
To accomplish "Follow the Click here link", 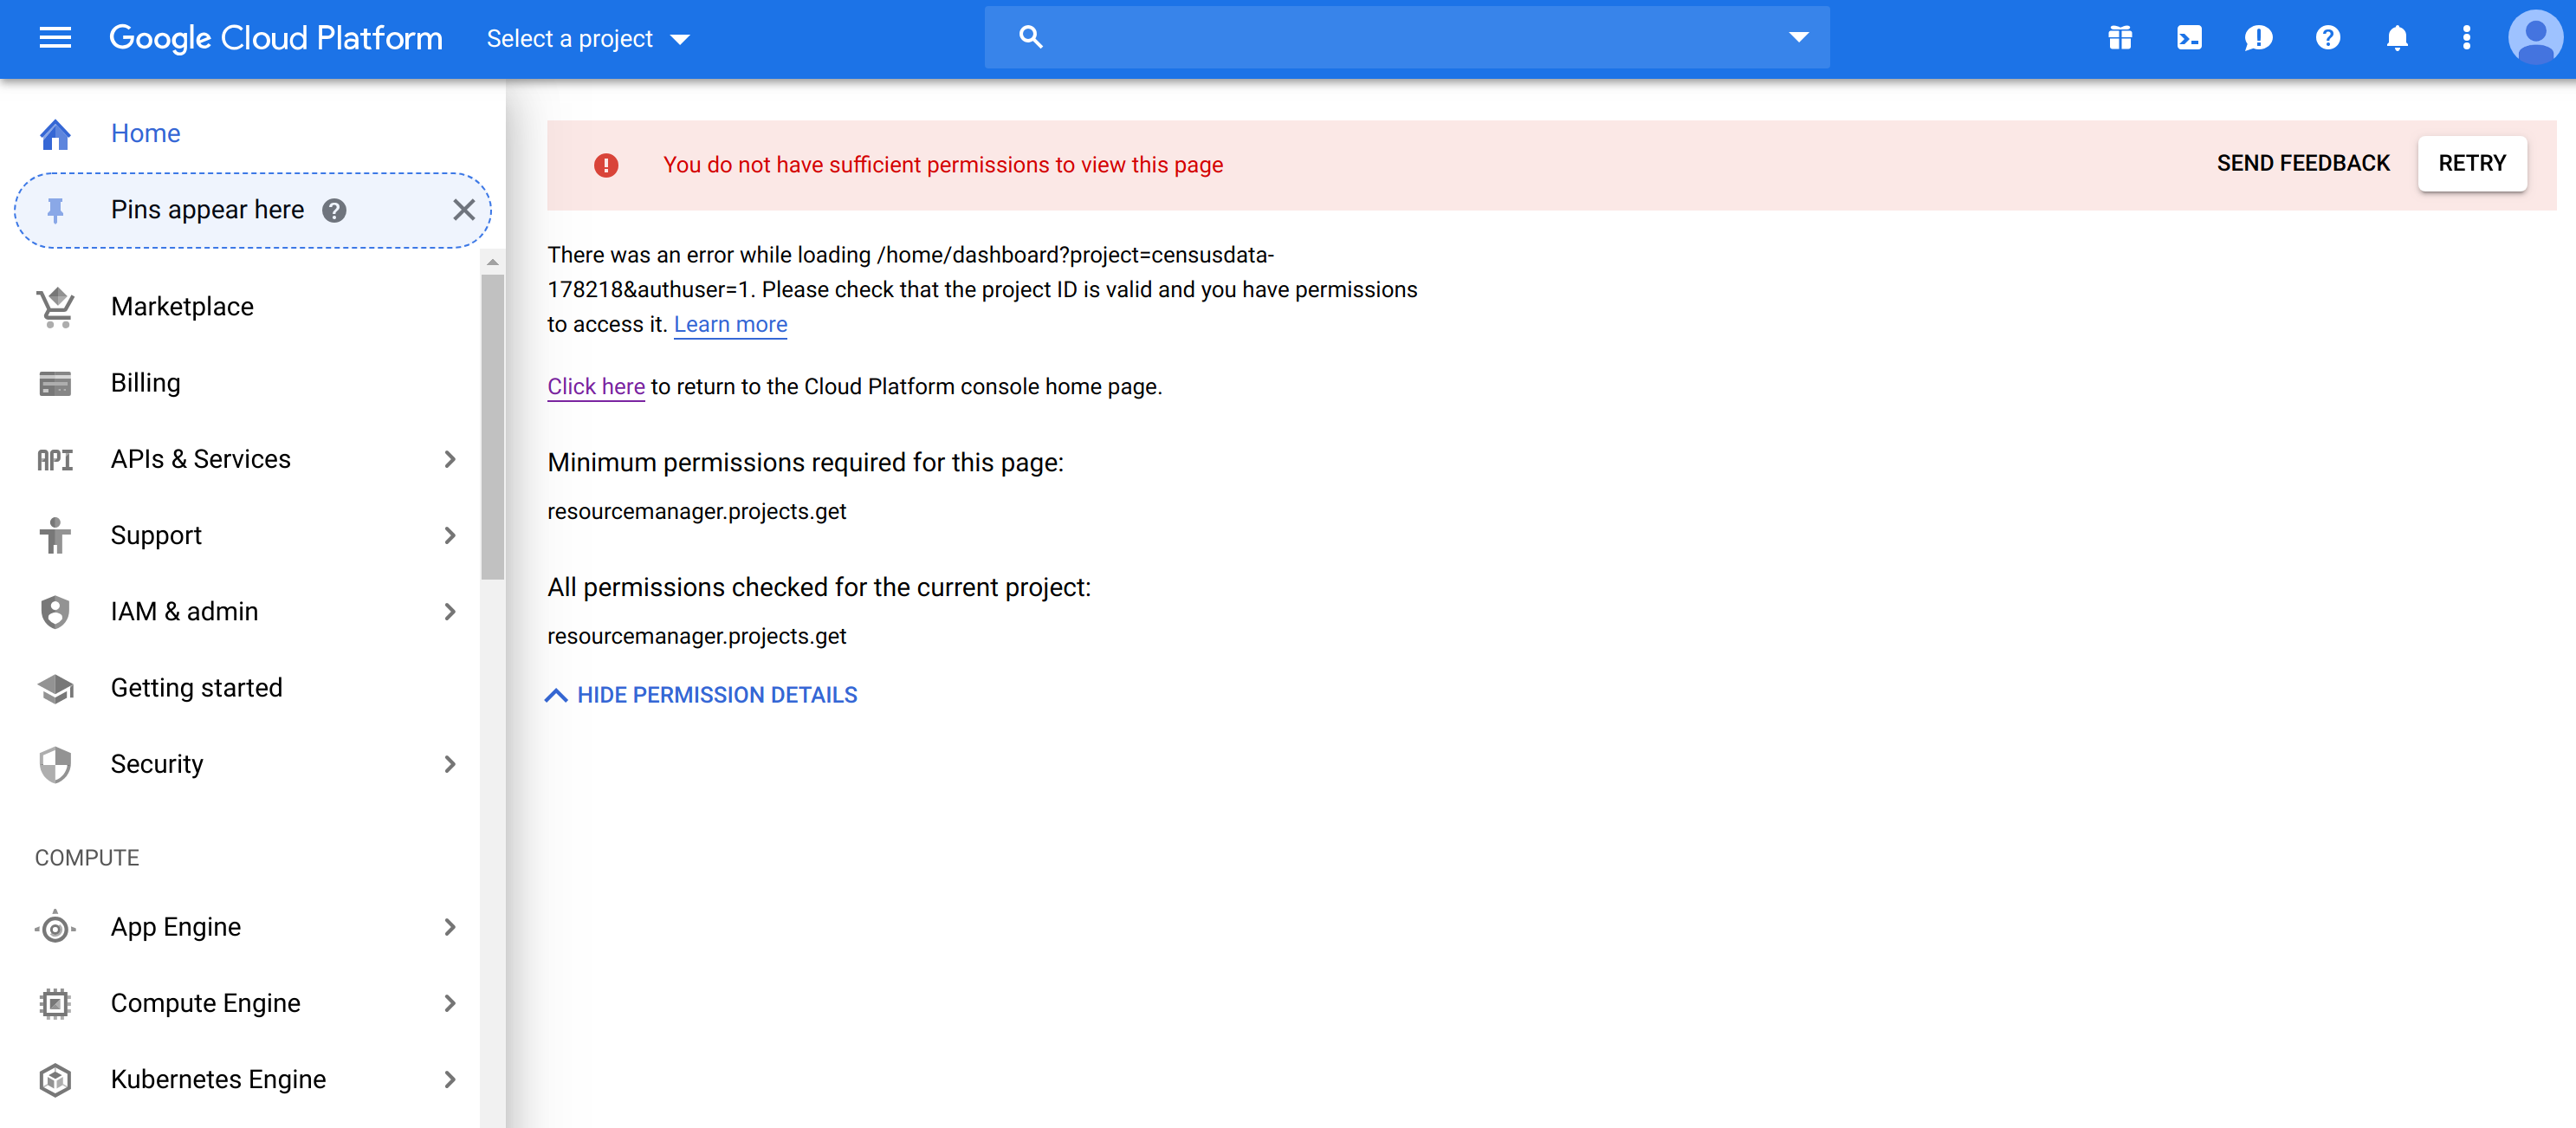I will coord(596,386).
